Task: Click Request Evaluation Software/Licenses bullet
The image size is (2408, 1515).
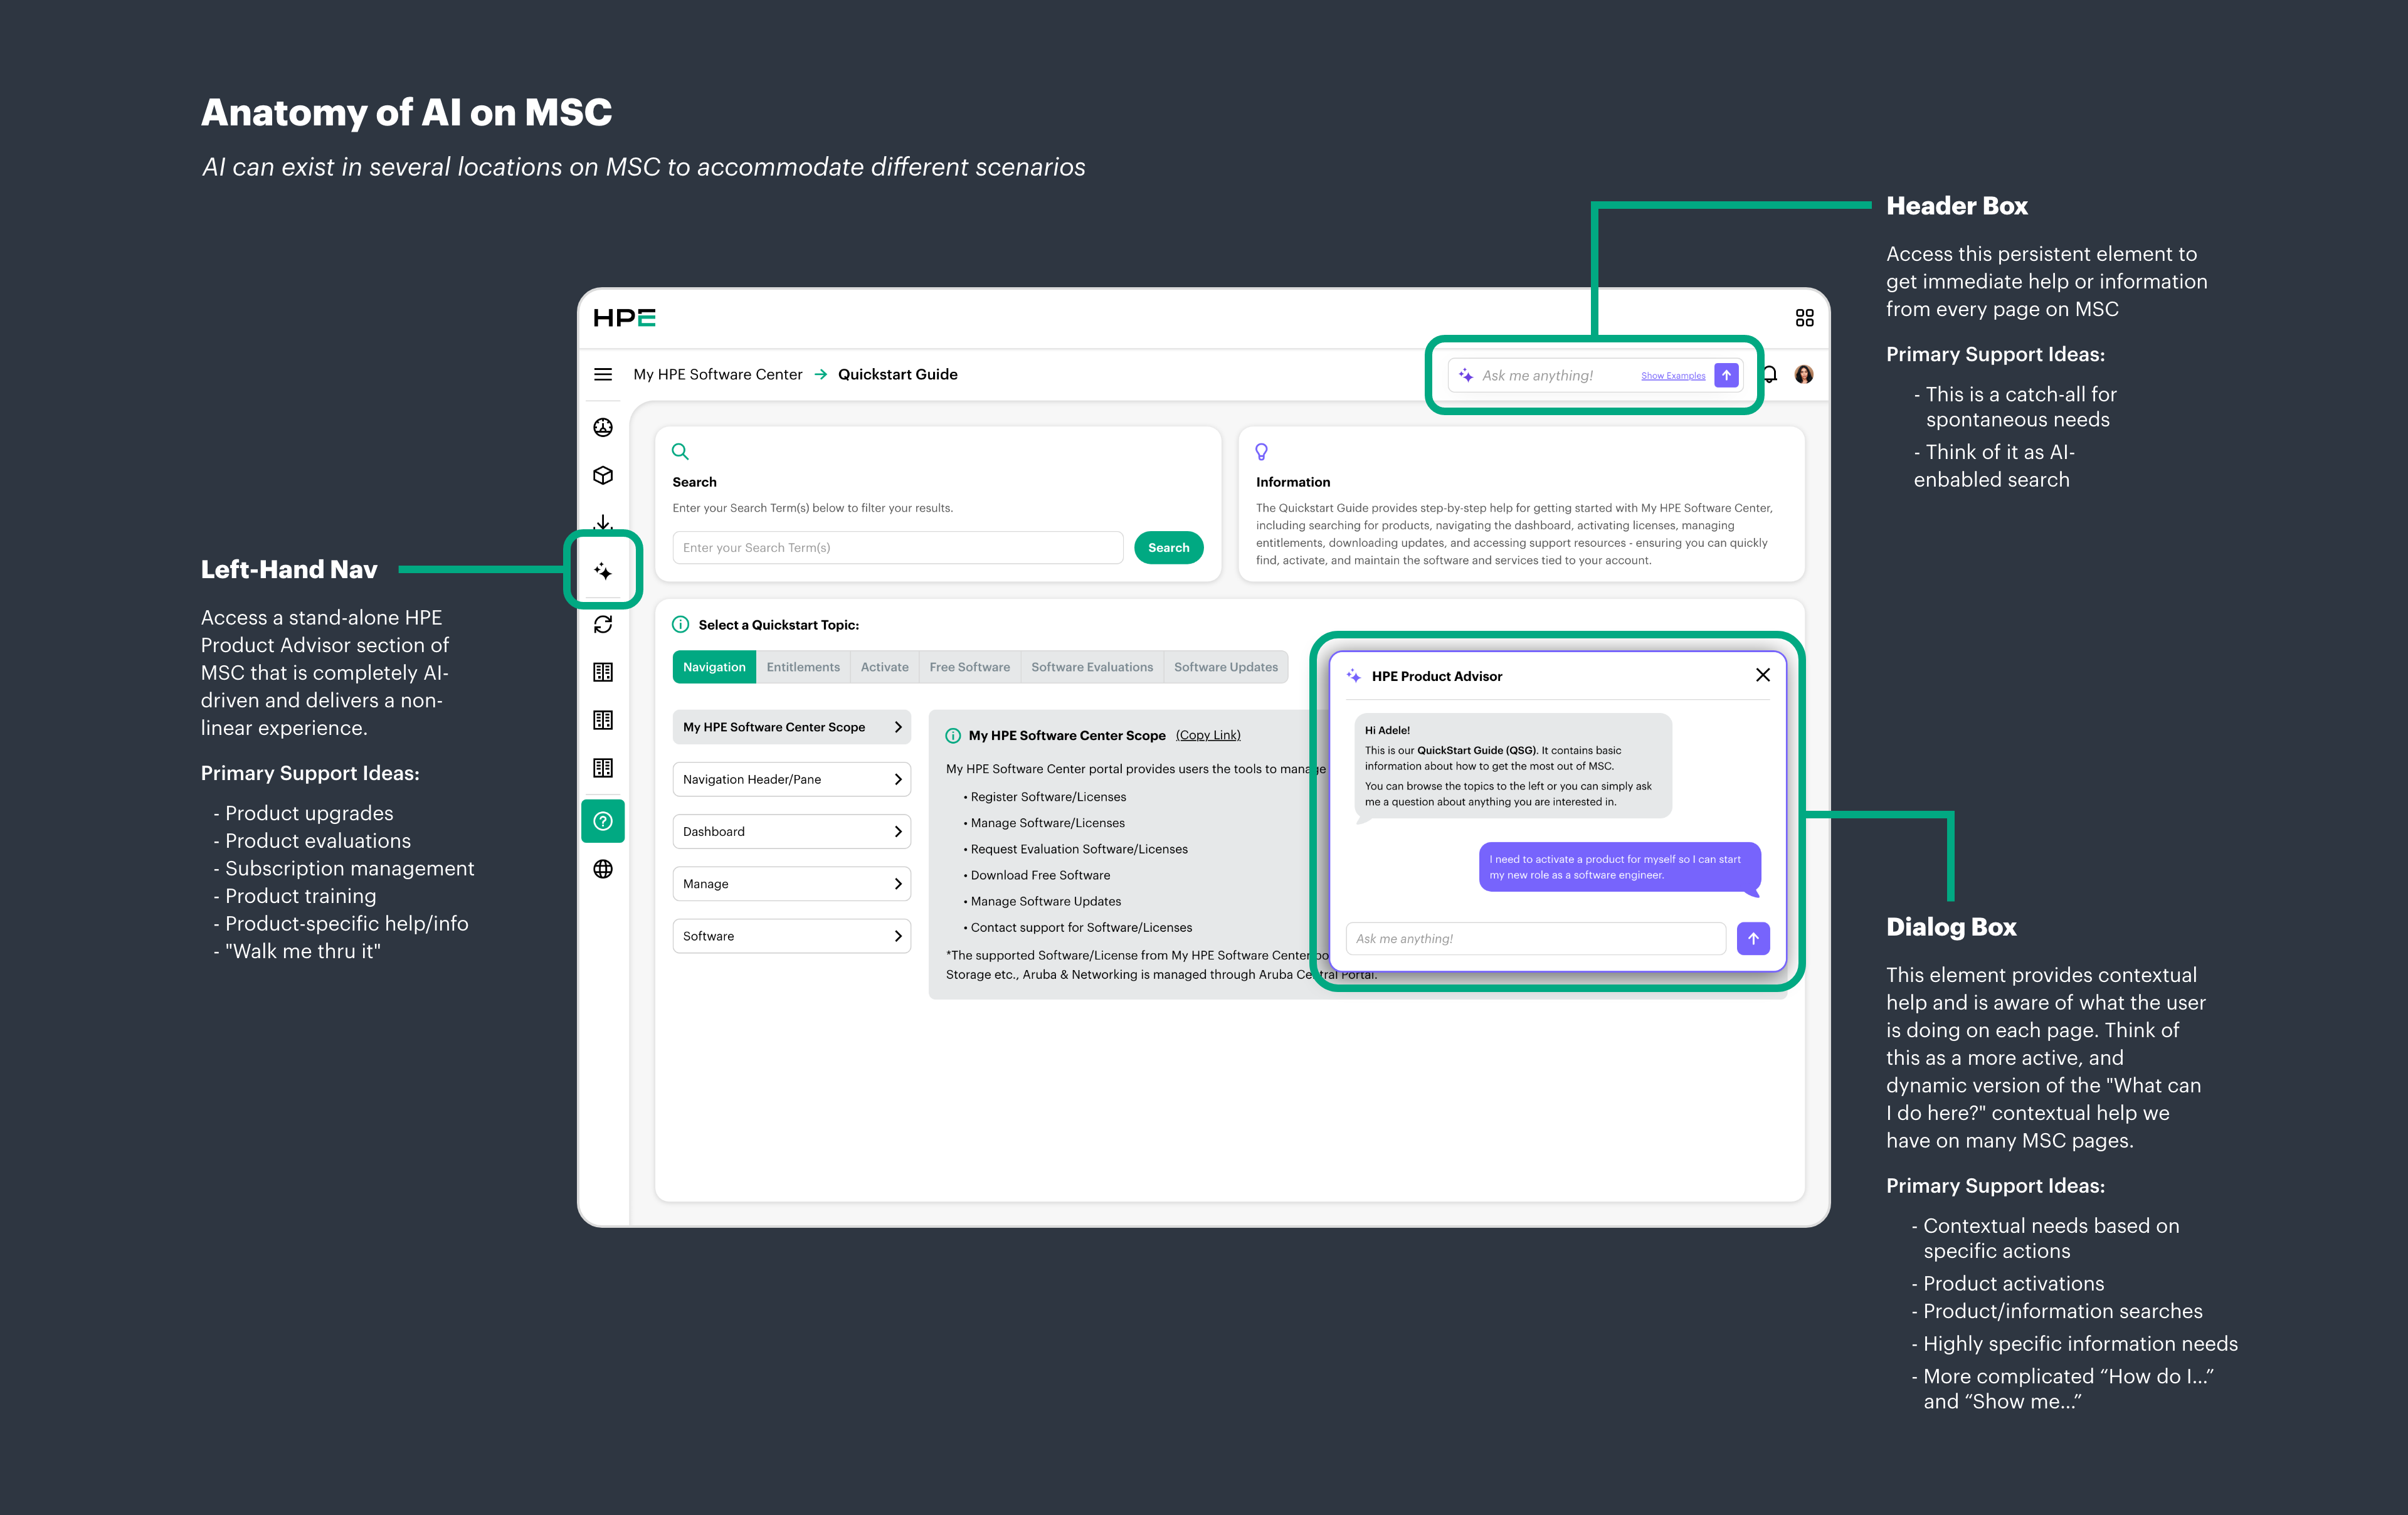Action: click(x=1078, y=849)
